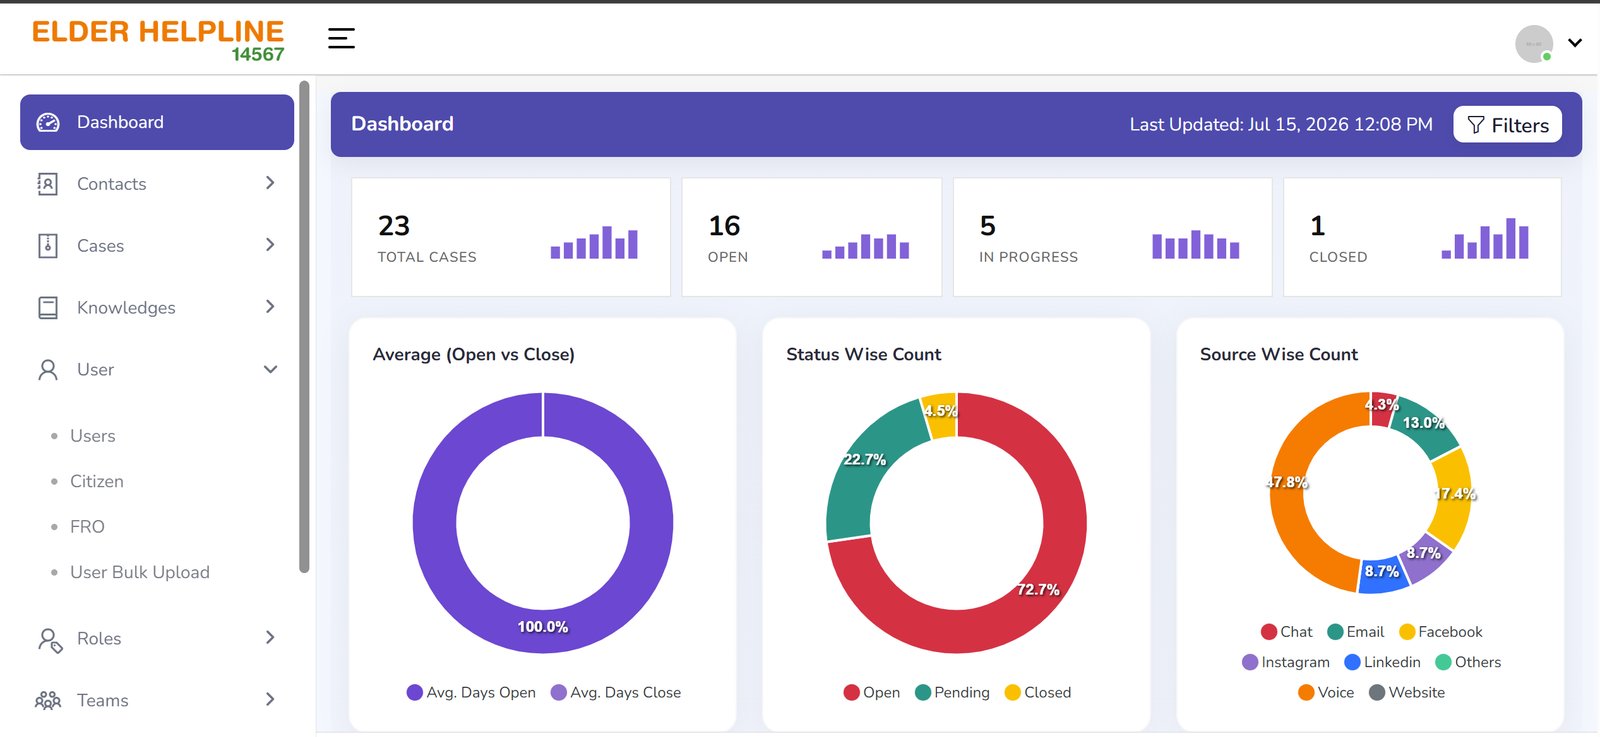
Task: Click the Roles person-tag icon
Action: (x=49, y=640)
